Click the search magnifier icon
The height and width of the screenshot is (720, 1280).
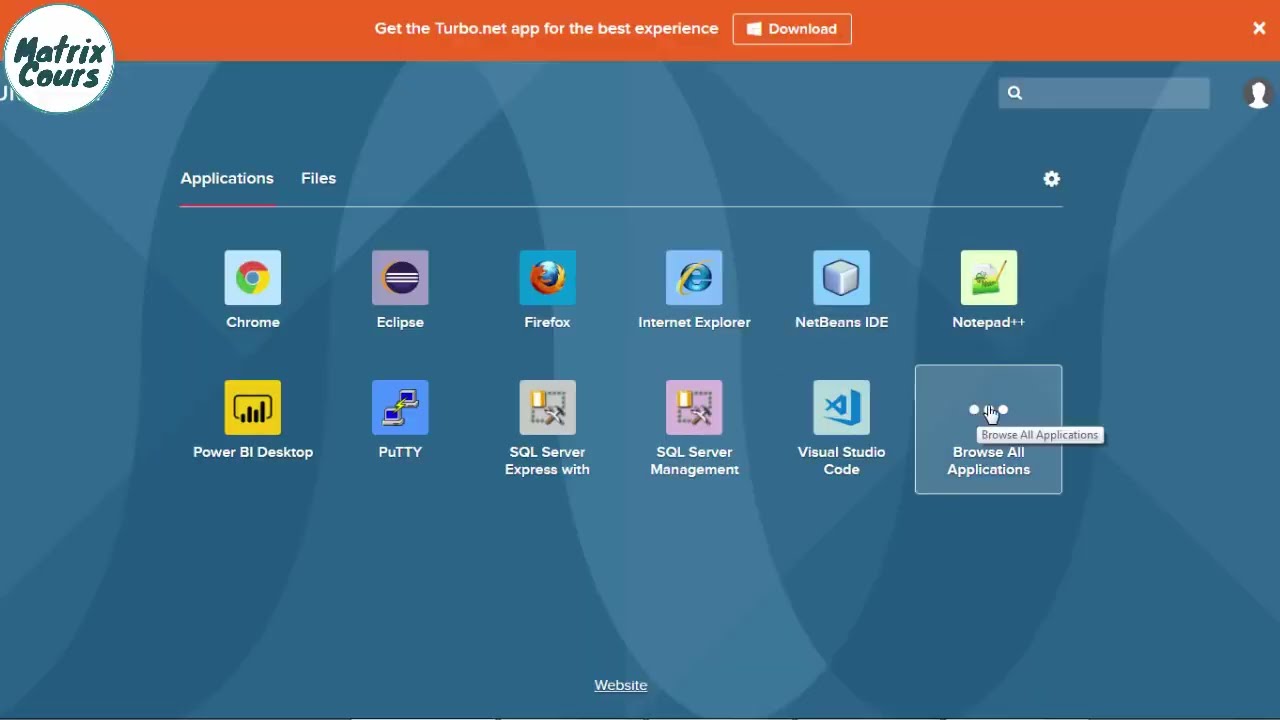pos(1015,93)
